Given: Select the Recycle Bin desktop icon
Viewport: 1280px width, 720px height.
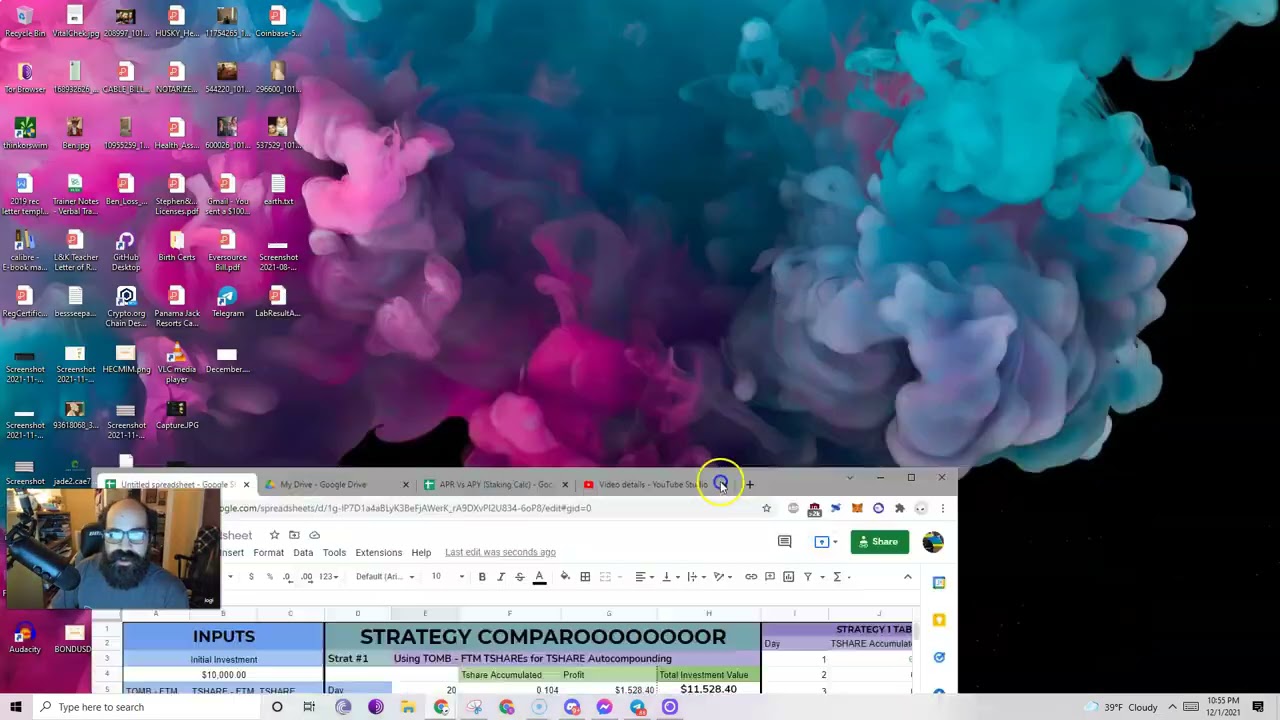Looking at the screenshot, I should coord(24,22).
